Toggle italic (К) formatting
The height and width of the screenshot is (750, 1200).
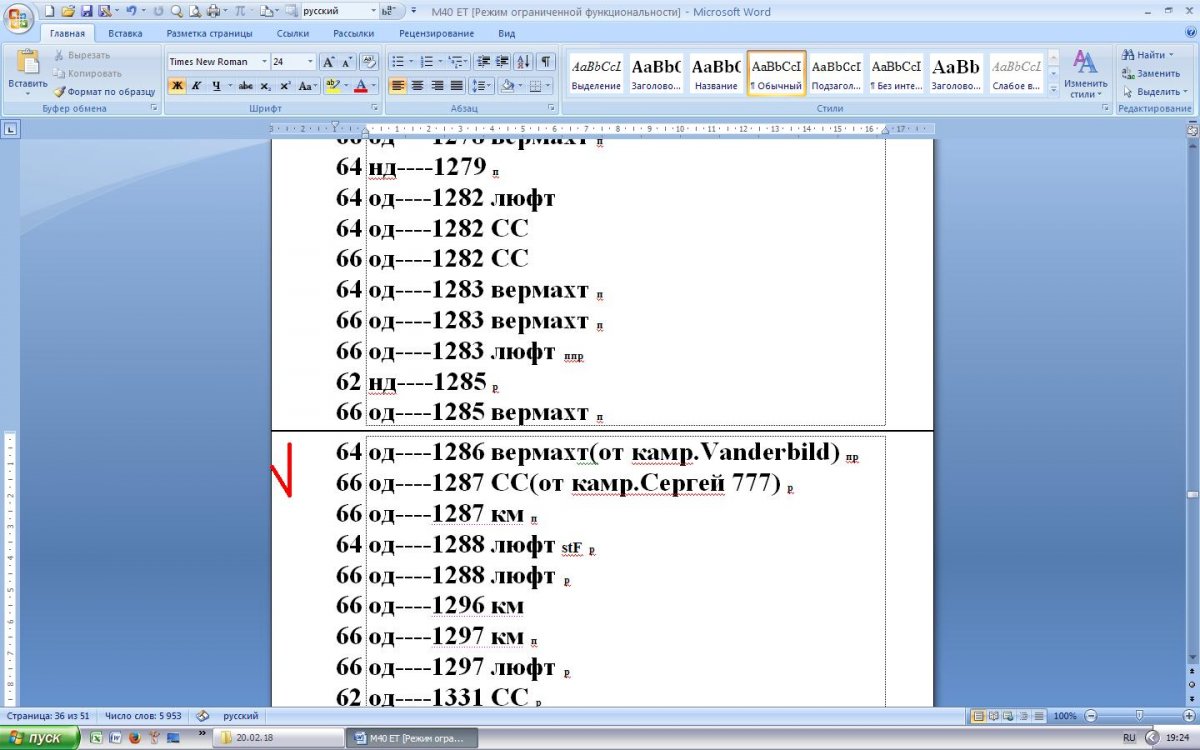[196, 86]
